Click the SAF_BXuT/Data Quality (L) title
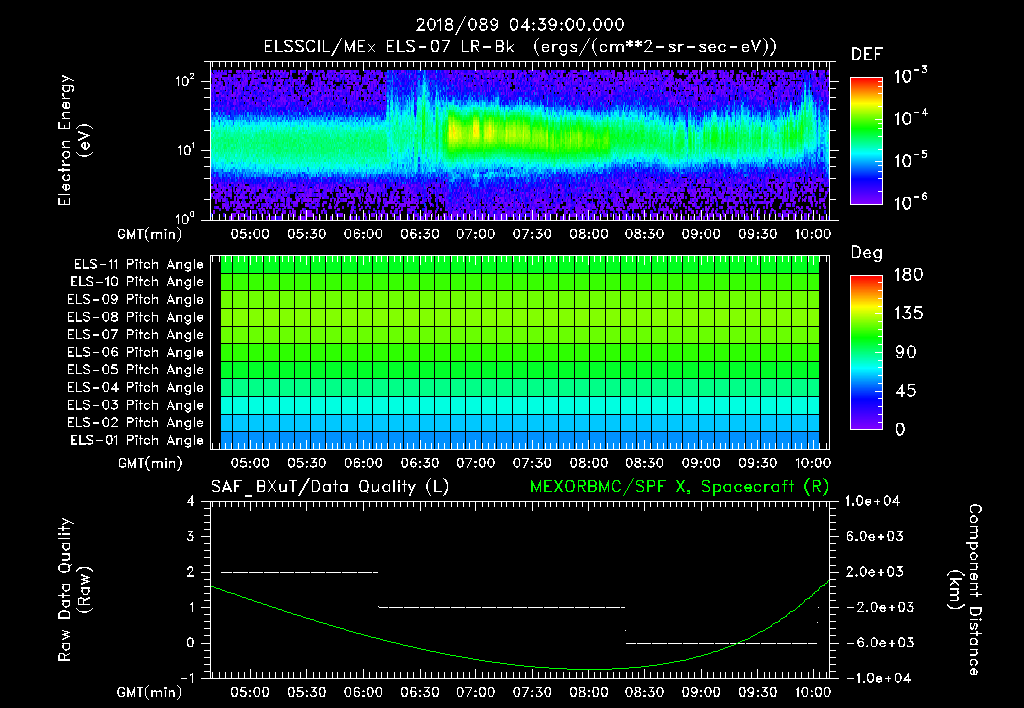 [330, 487]
